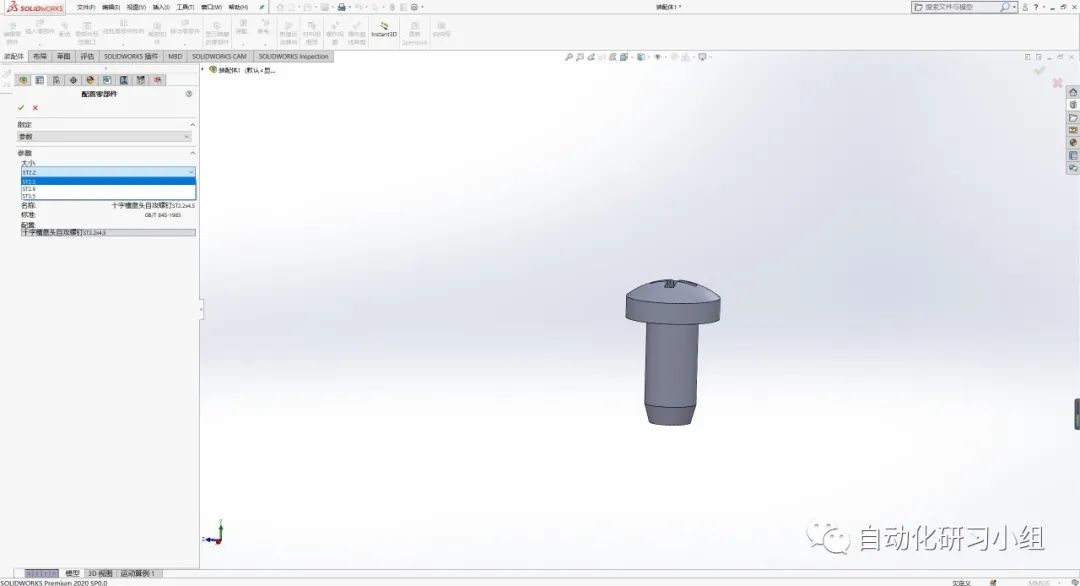Open the 视图(V) menu
Viewport: 1080px width, 586px height.
(136, 7)
